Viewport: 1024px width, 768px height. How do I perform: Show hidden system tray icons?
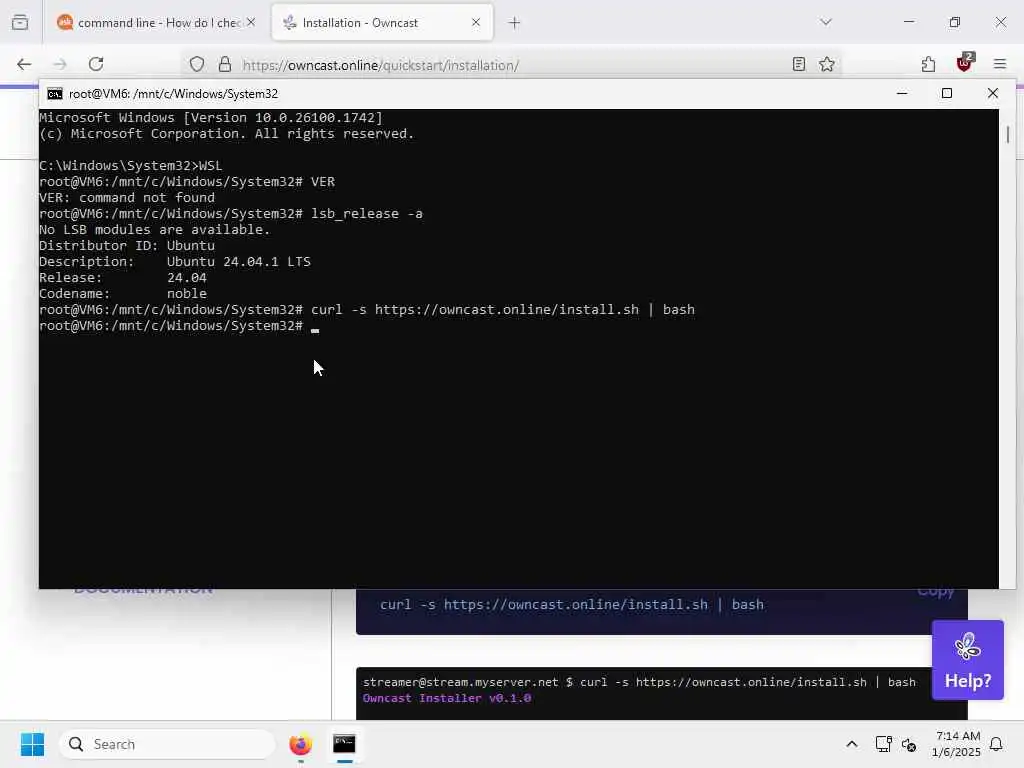click(852, 744)
